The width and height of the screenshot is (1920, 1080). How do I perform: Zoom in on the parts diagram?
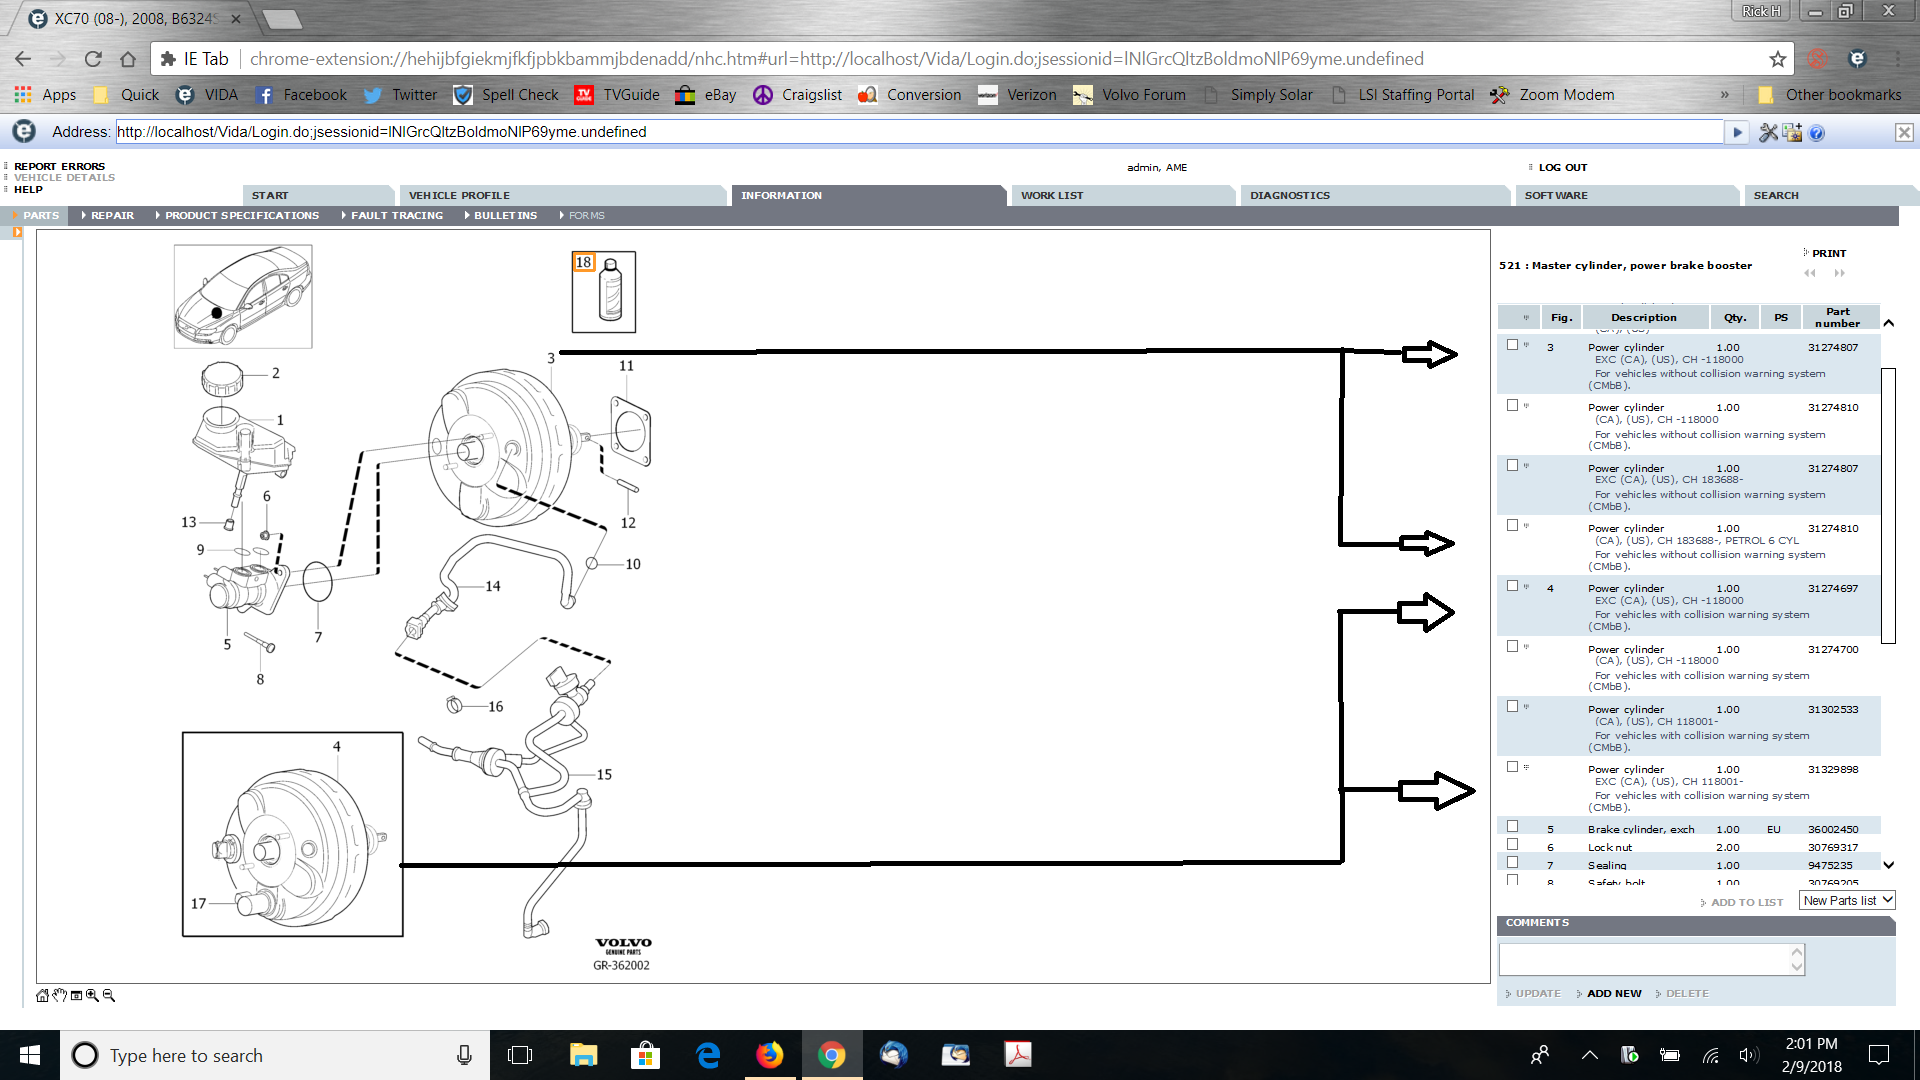pos(92,995)
